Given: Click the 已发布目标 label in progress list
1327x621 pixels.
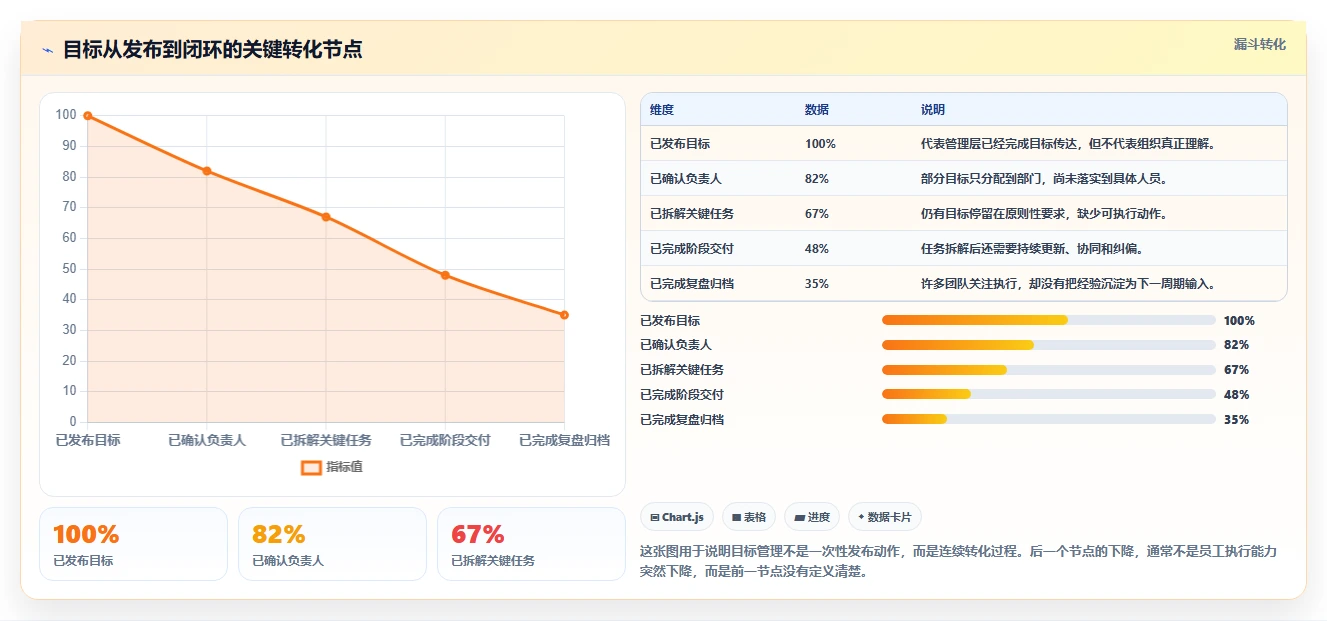Looking at the screenshot, I should pos(670,321).
